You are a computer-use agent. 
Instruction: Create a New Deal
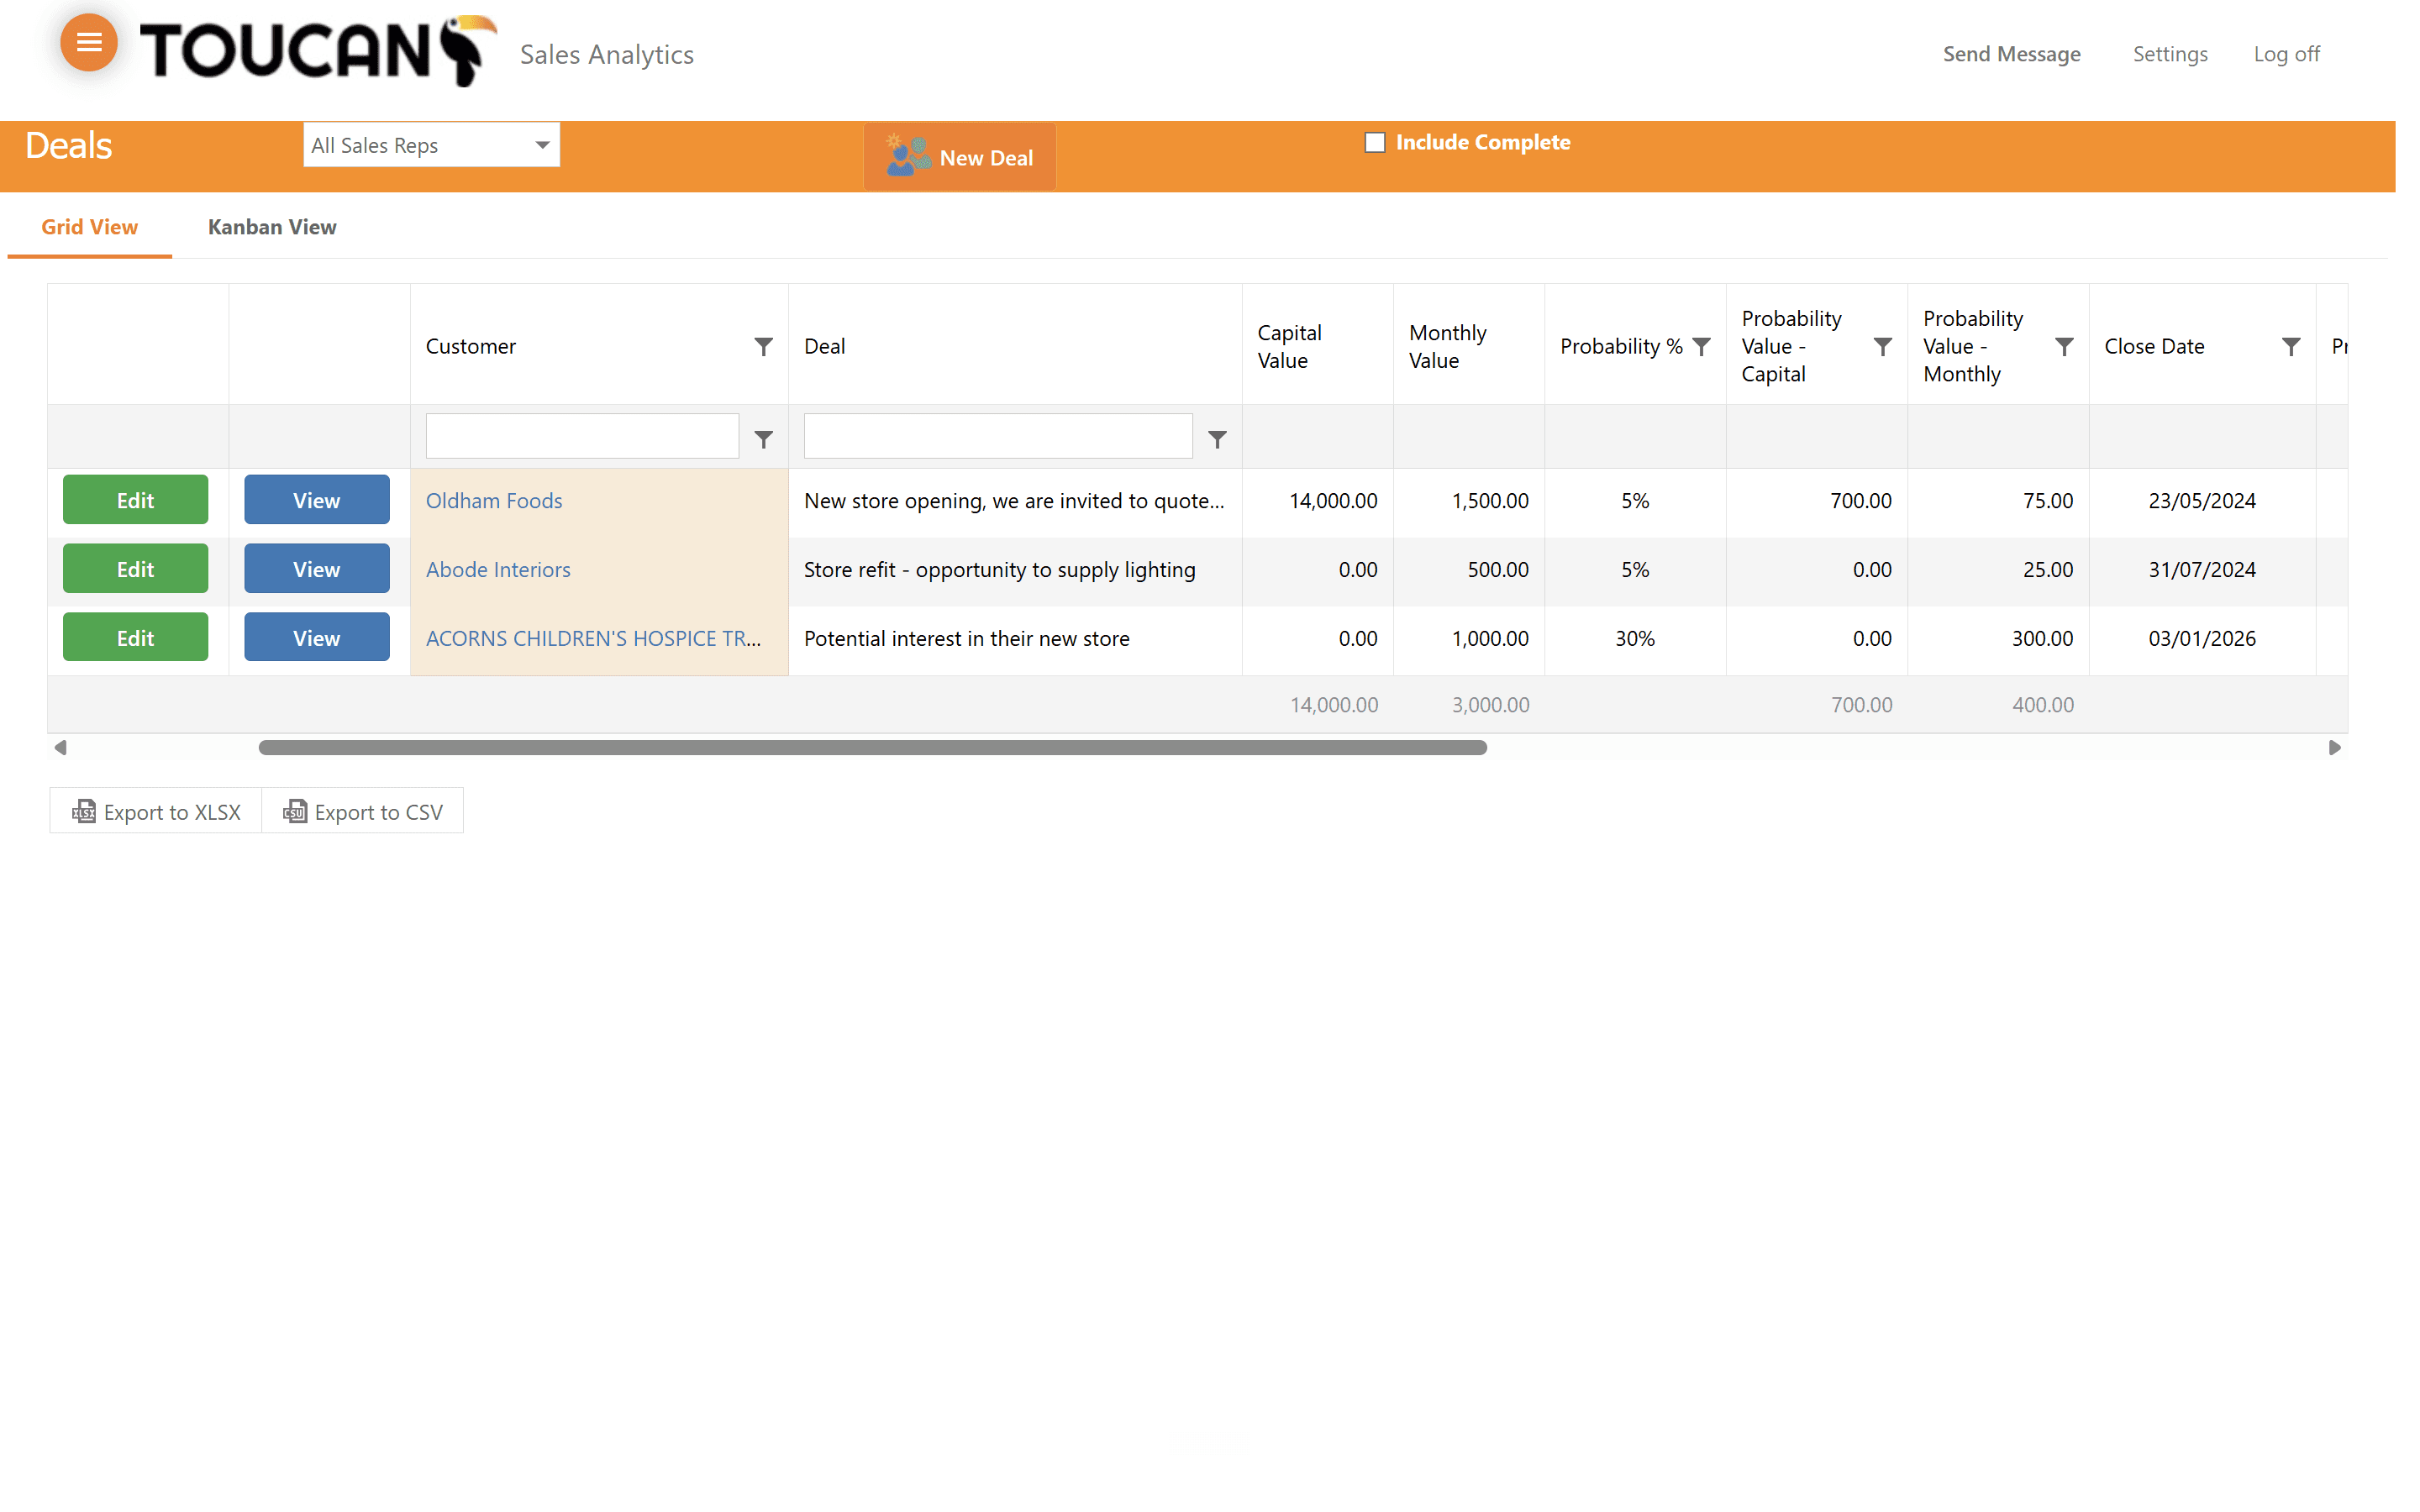point(959,157)
